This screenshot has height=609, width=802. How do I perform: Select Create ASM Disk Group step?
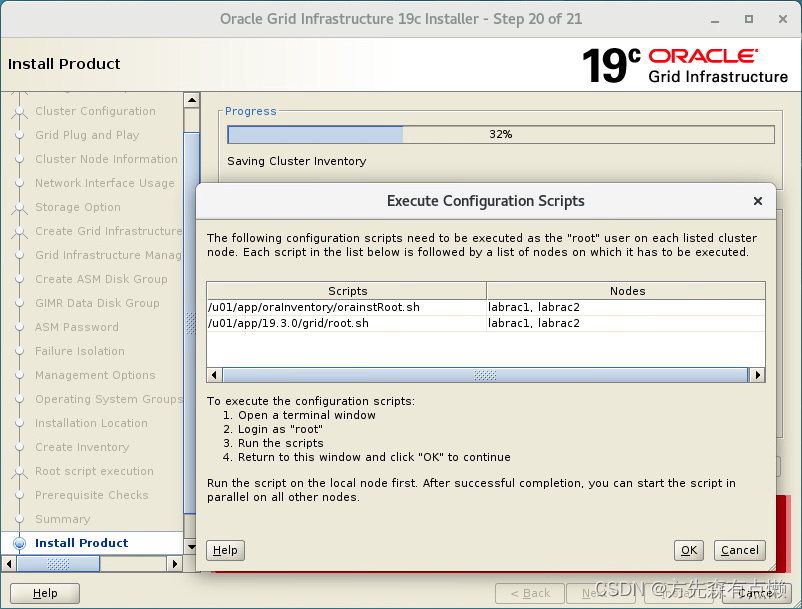tap(101, 279)
